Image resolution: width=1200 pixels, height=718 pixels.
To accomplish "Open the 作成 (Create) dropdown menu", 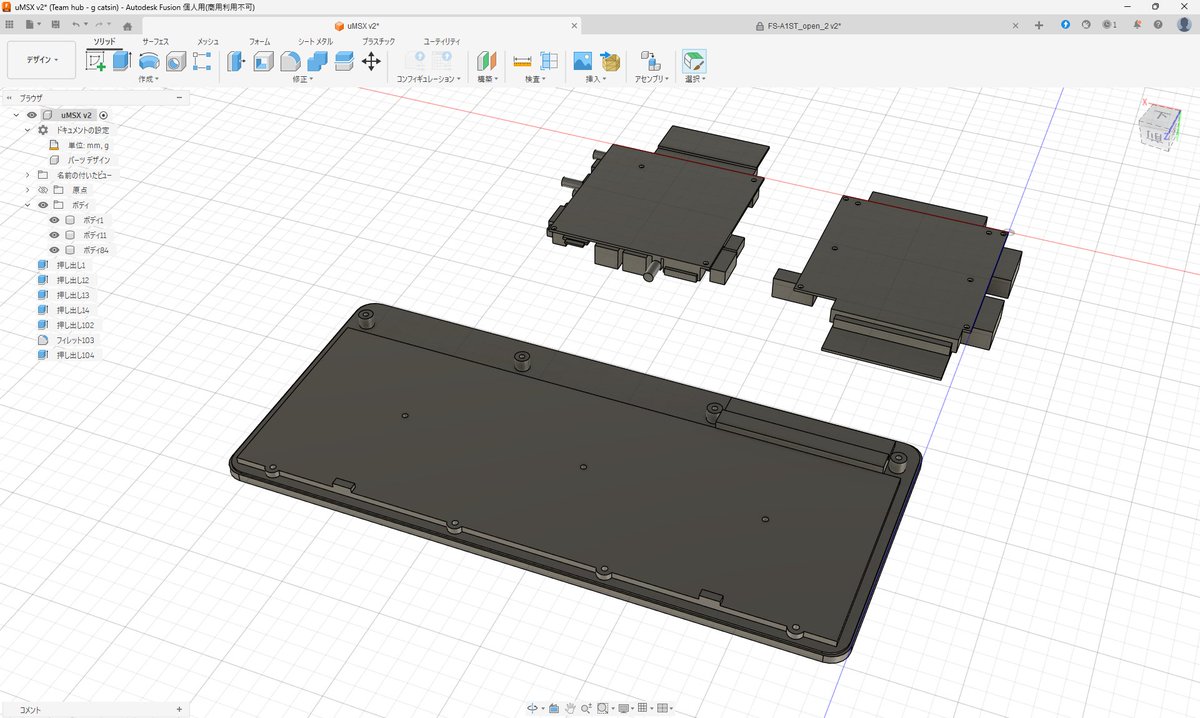I will coord(148,79).
